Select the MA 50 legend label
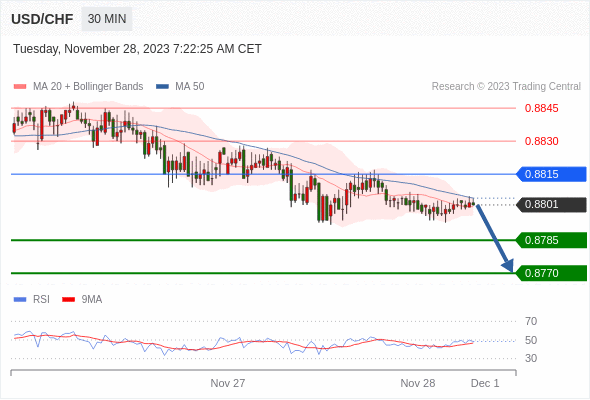Screen dimensions: 590x400 coord(190,87)
